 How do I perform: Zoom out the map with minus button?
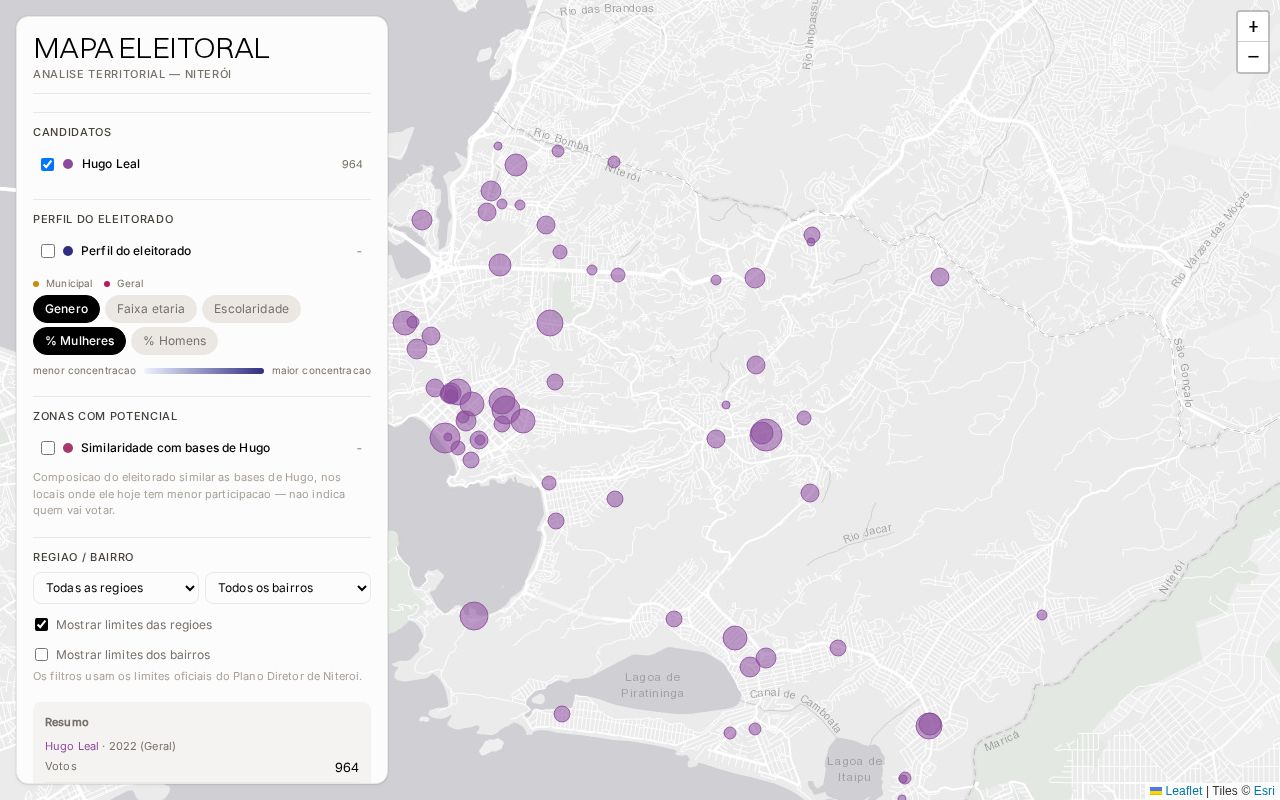coord(1253,57)
